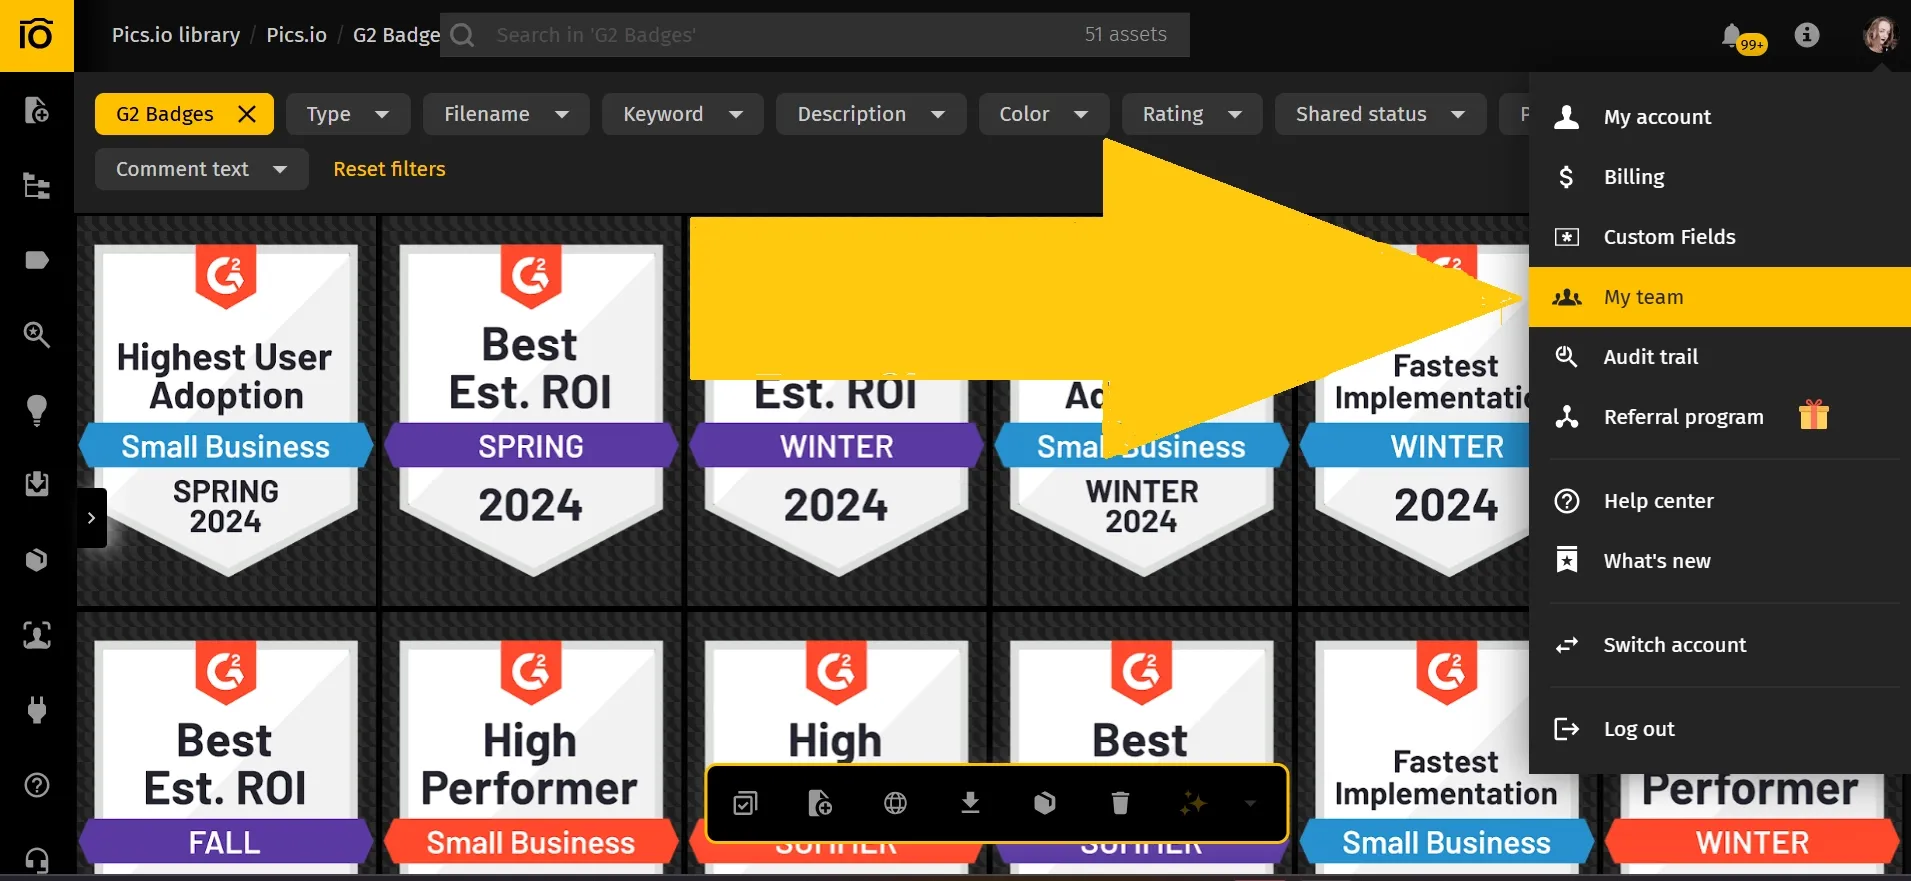Open the archive box icon in sidebar

pos(36,560)
